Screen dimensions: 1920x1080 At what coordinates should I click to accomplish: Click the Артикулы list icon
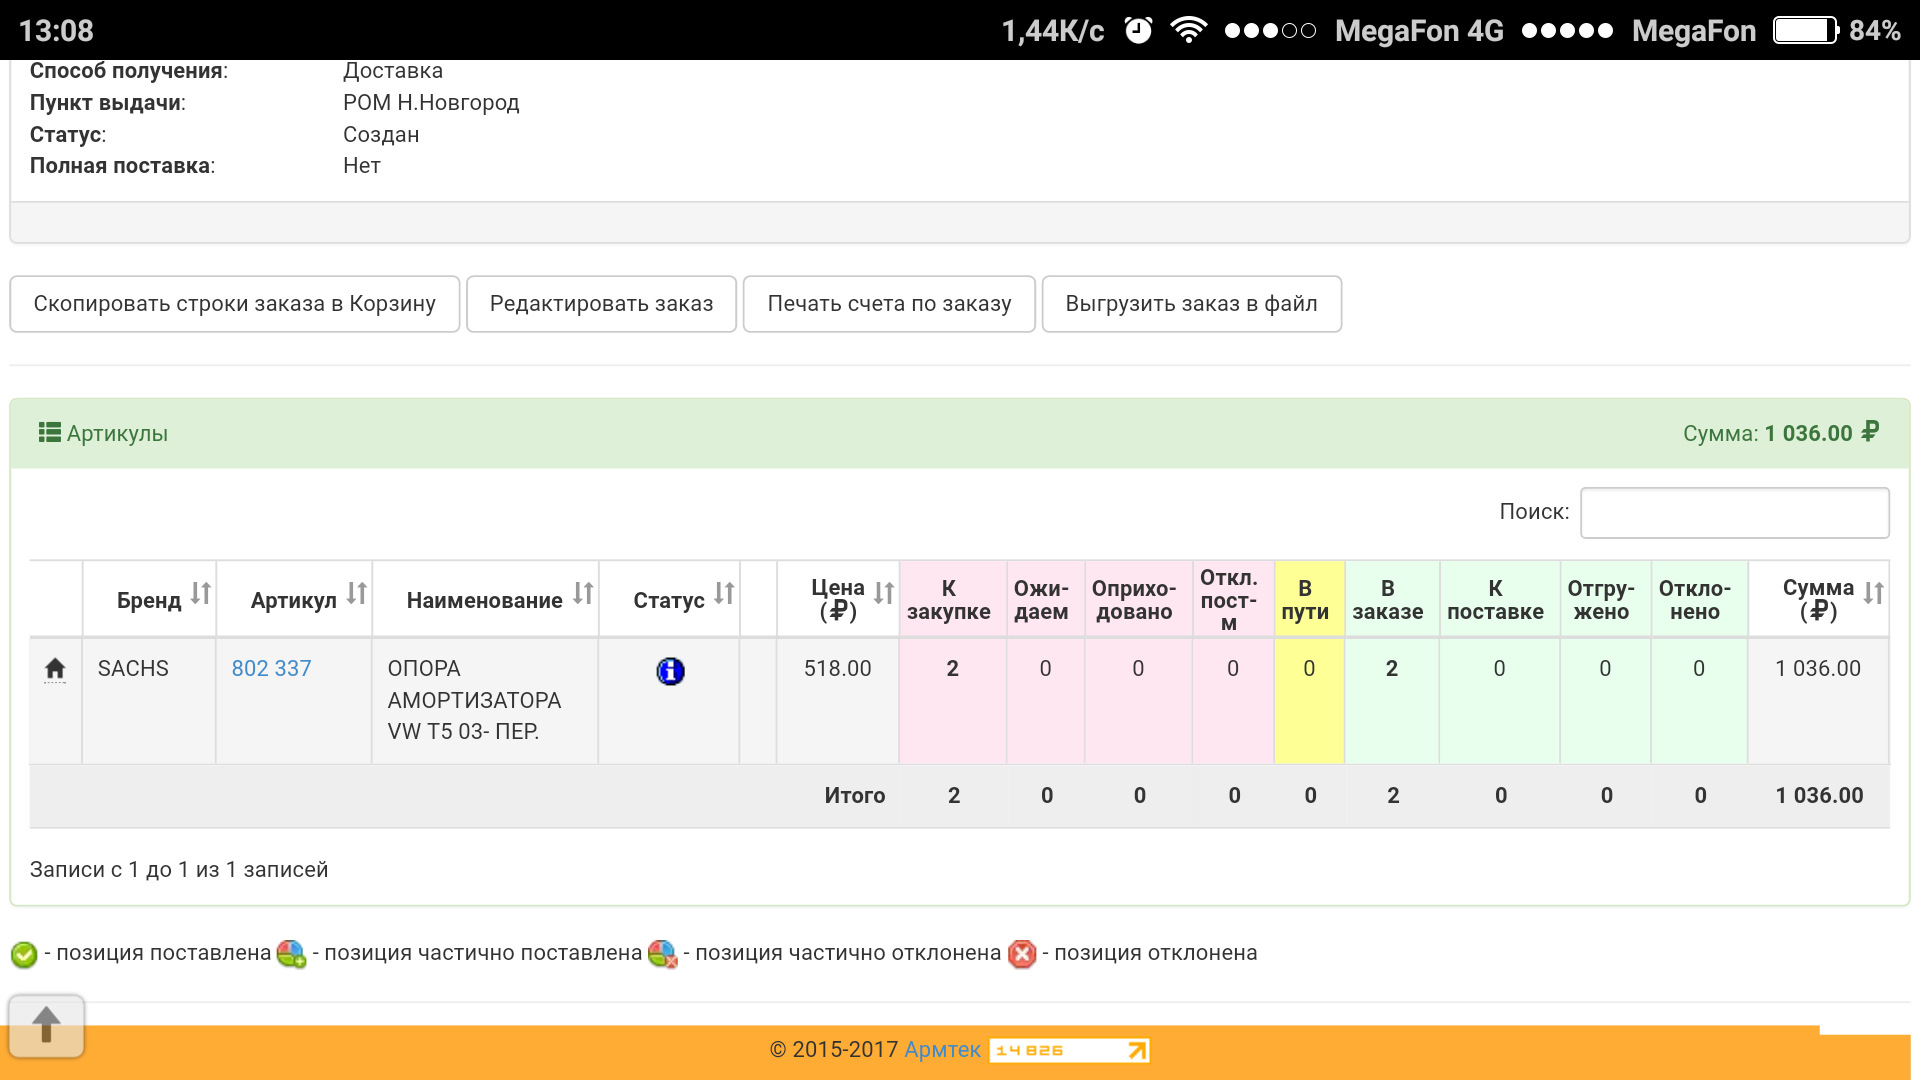click(49, 432)
